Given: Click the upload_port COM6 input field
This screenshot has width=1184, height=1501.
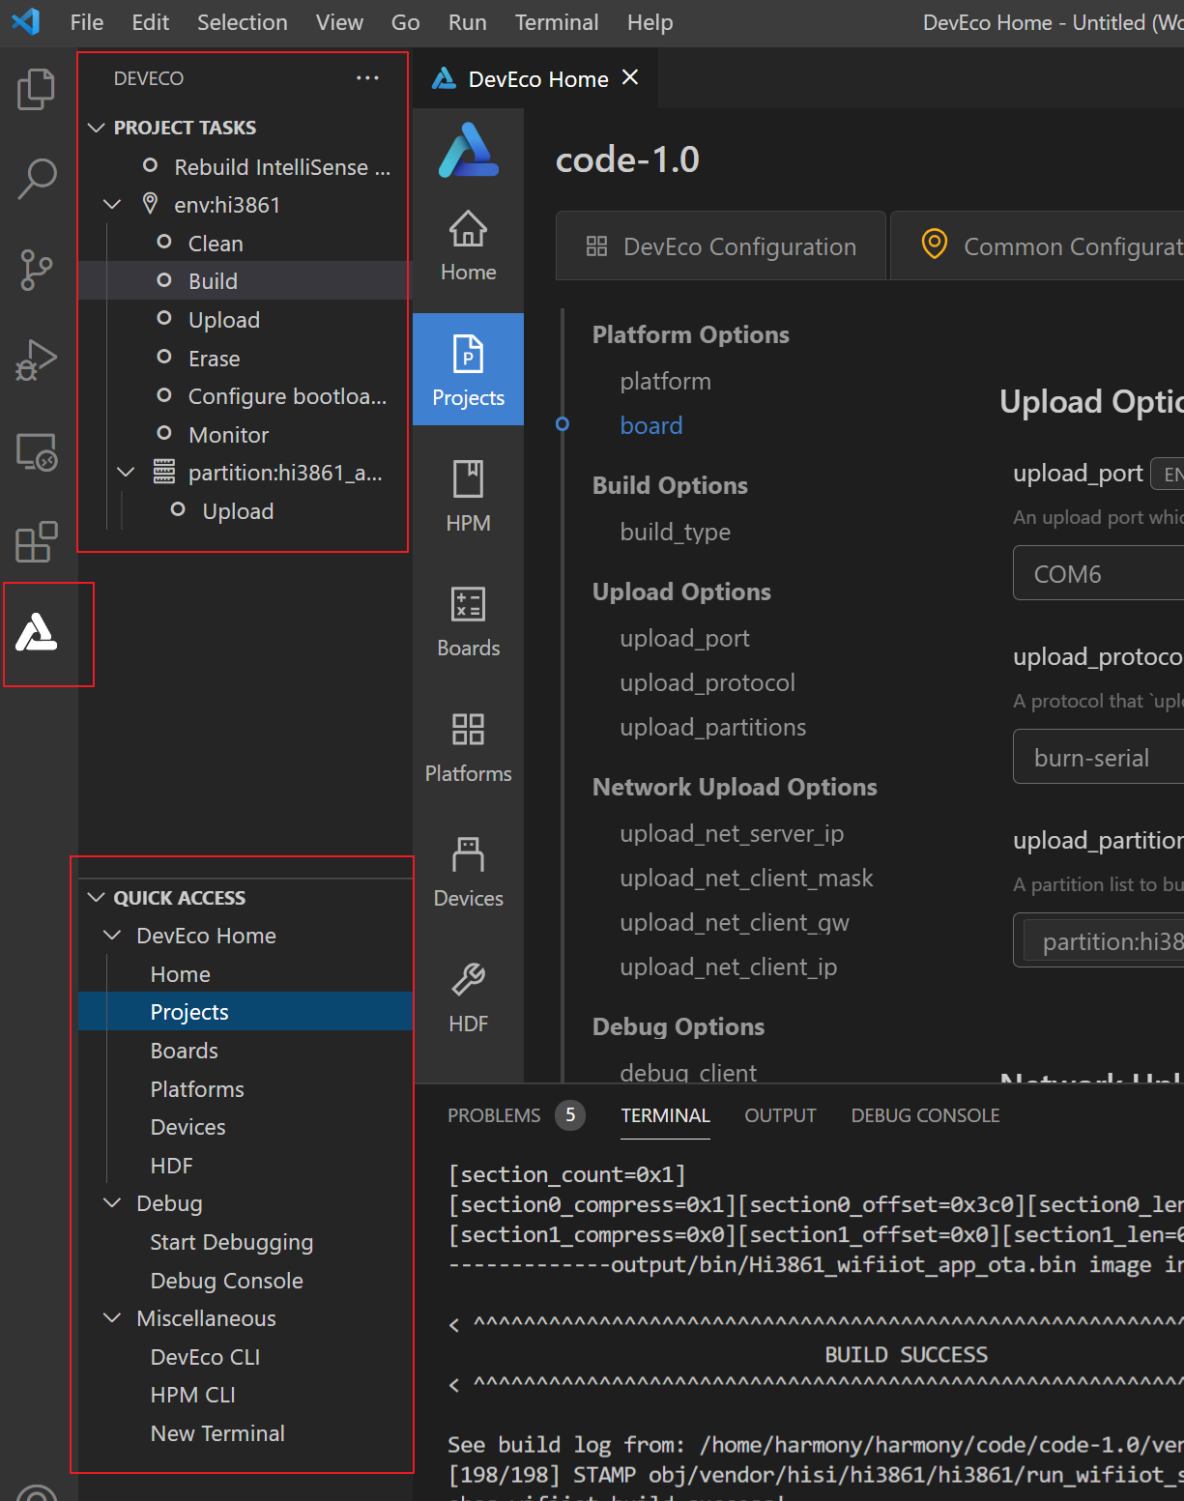Looking at the screenshot, I should 1098,574.
